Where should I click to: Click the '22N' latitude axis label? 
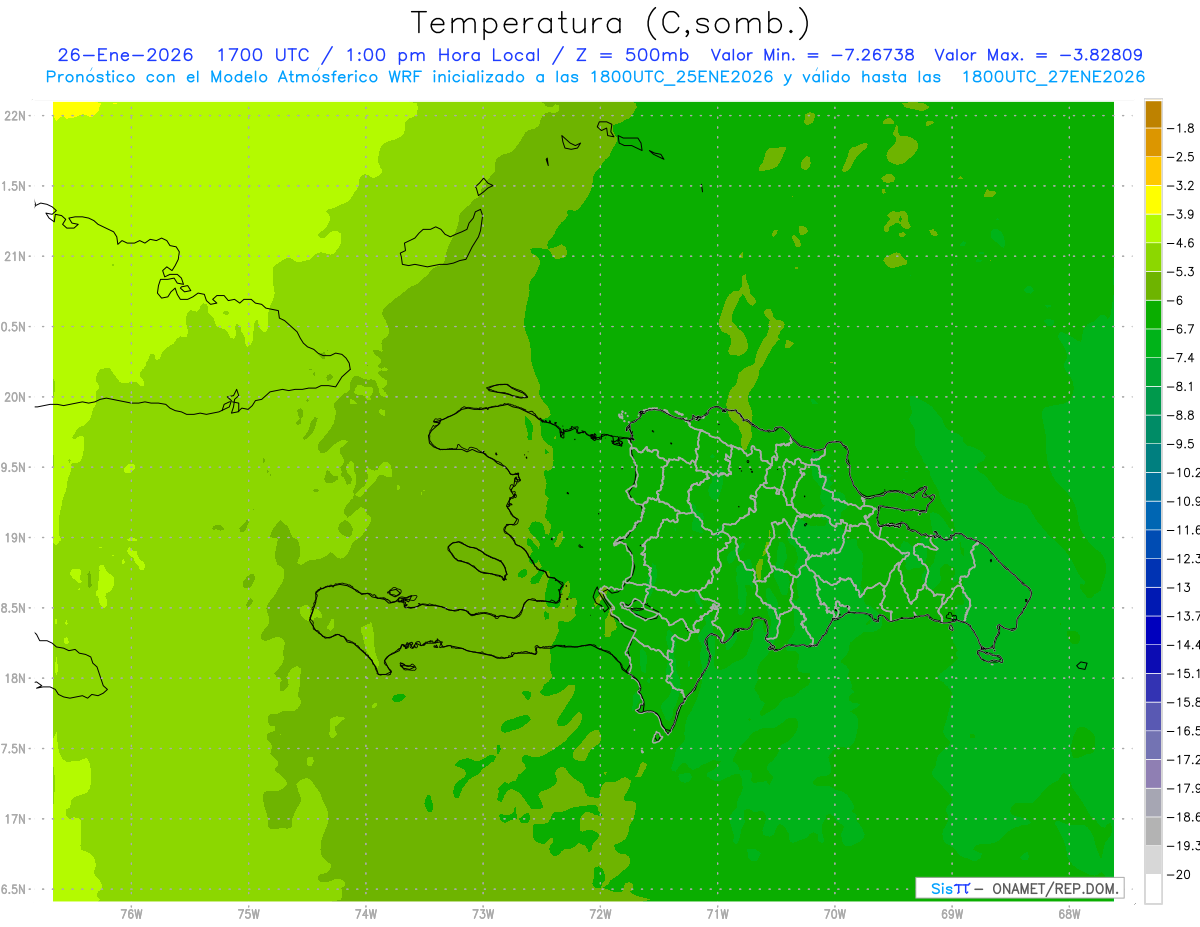pyautogui.click(x=15, y=115)
